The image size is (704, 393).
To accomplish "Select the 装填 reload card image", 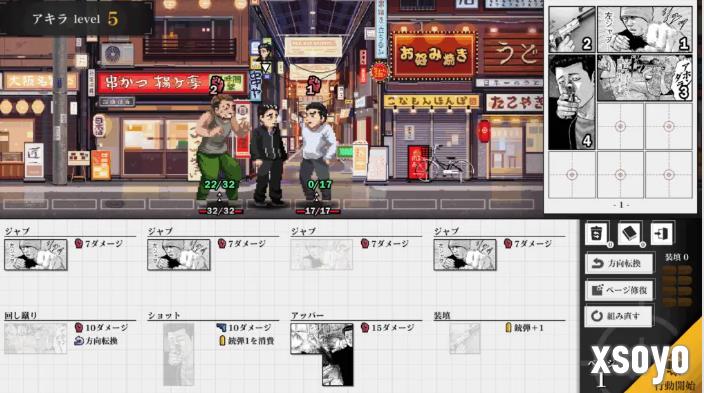I will click(x=465, y=338).
